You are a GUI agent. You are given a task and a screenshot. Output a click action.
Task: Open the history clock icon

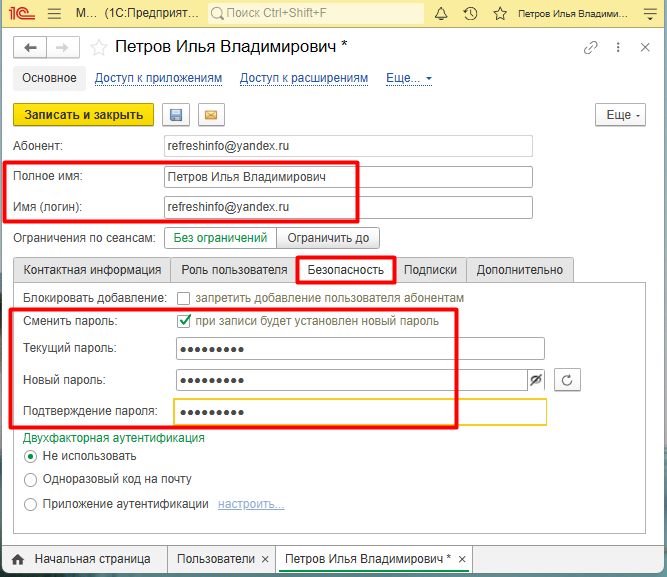[471, 14]
